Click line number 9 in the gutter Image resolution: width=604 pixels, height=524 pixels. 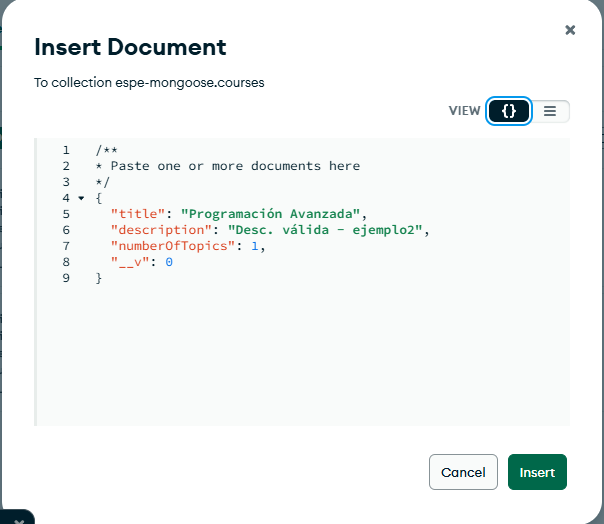66,278
